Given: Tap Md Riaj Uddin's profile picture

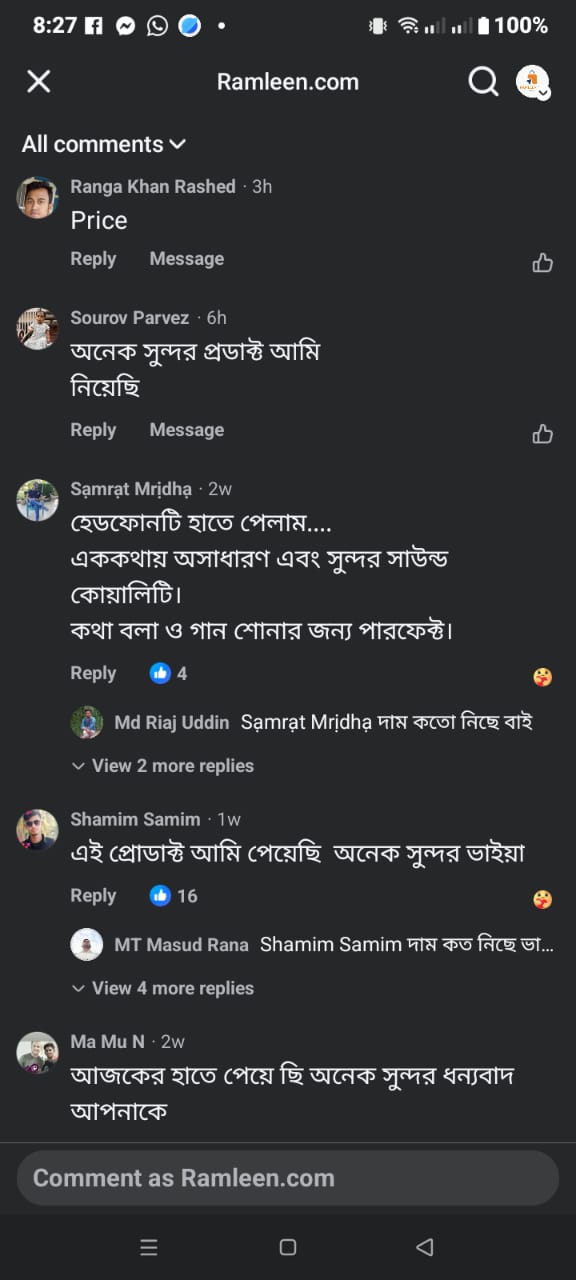Looking at the screenshot, I should click(x=87, y=722).
